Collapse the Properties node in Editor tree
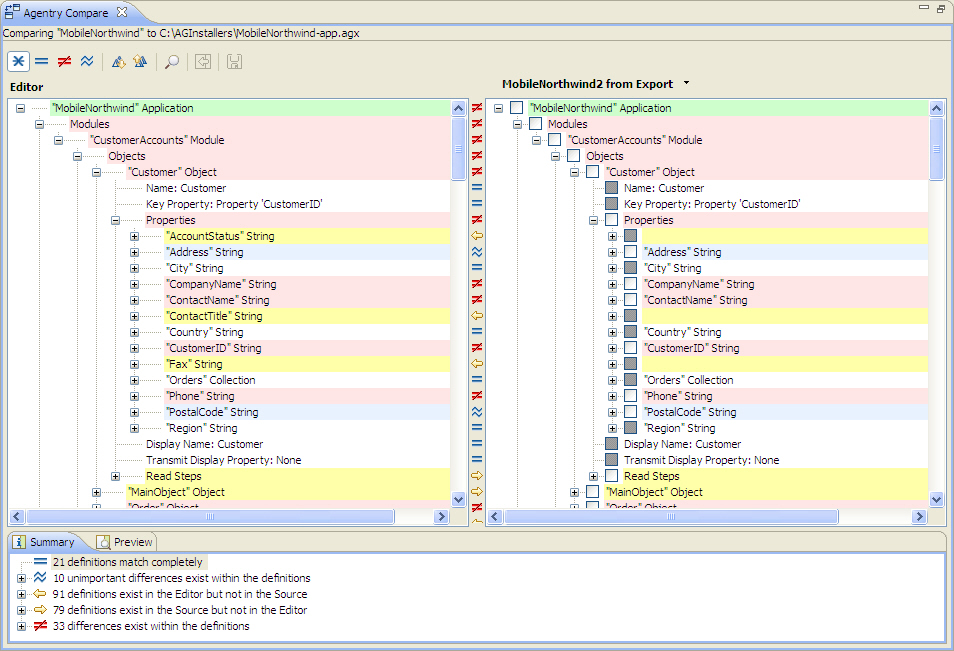 116,220
